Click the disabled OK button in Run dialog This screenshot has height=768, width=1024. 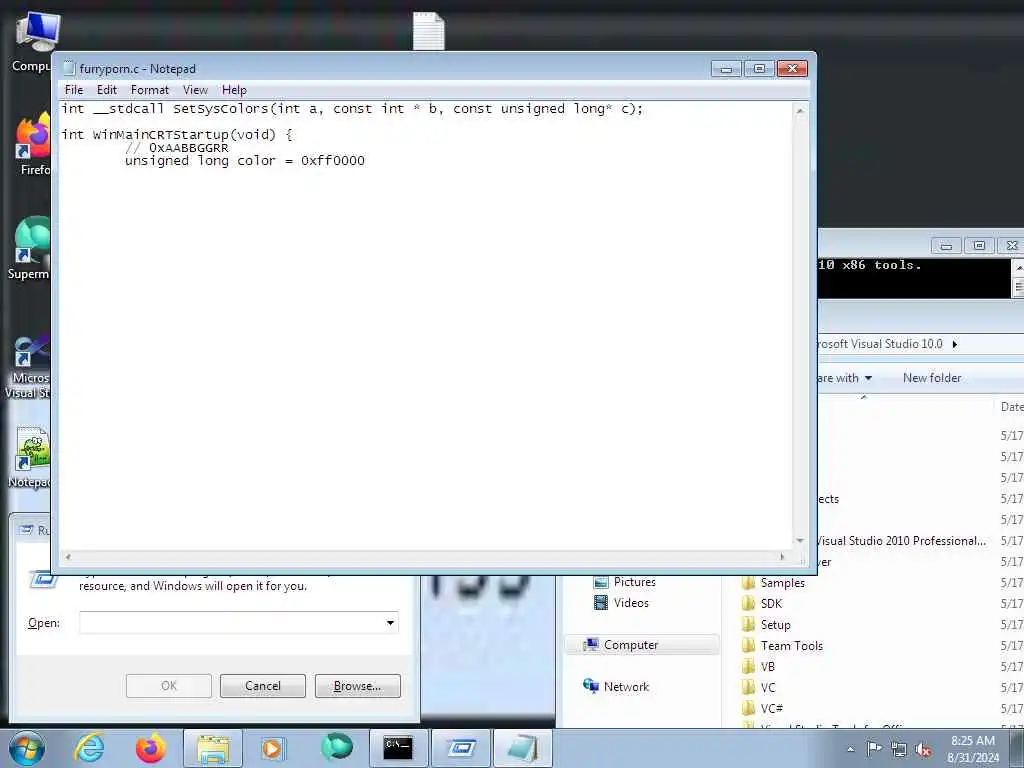pyautogui.click(x=168, y=686)
